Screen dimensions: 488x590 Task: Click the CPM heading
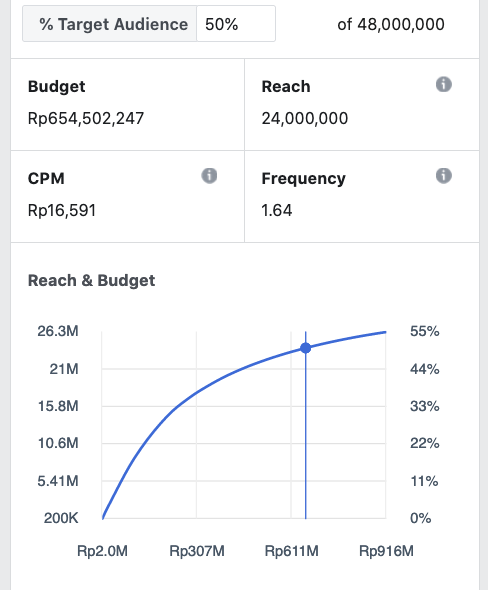tap(46, 178)
